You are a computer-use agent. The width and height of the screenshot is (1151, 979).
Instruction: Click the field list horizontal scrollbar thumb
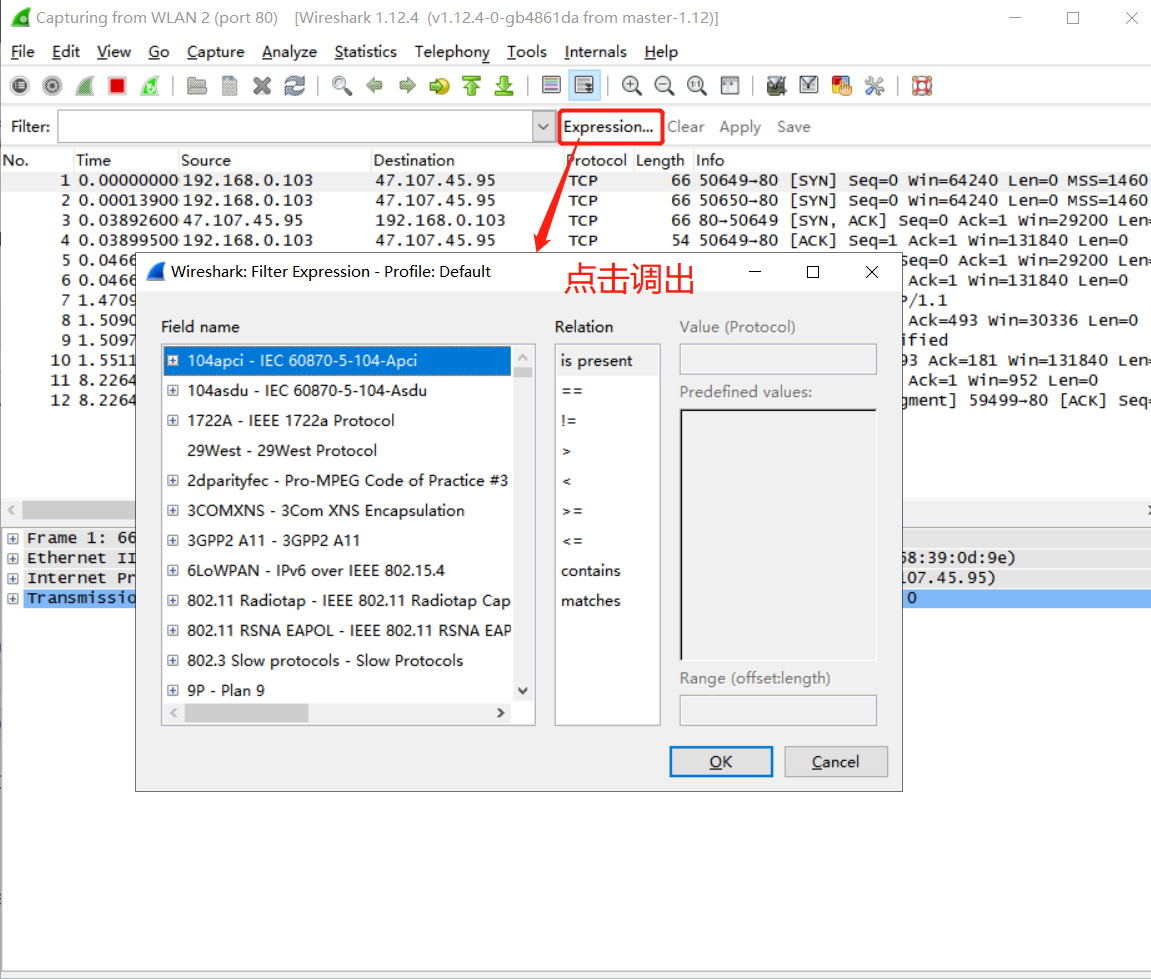(246, 713)
